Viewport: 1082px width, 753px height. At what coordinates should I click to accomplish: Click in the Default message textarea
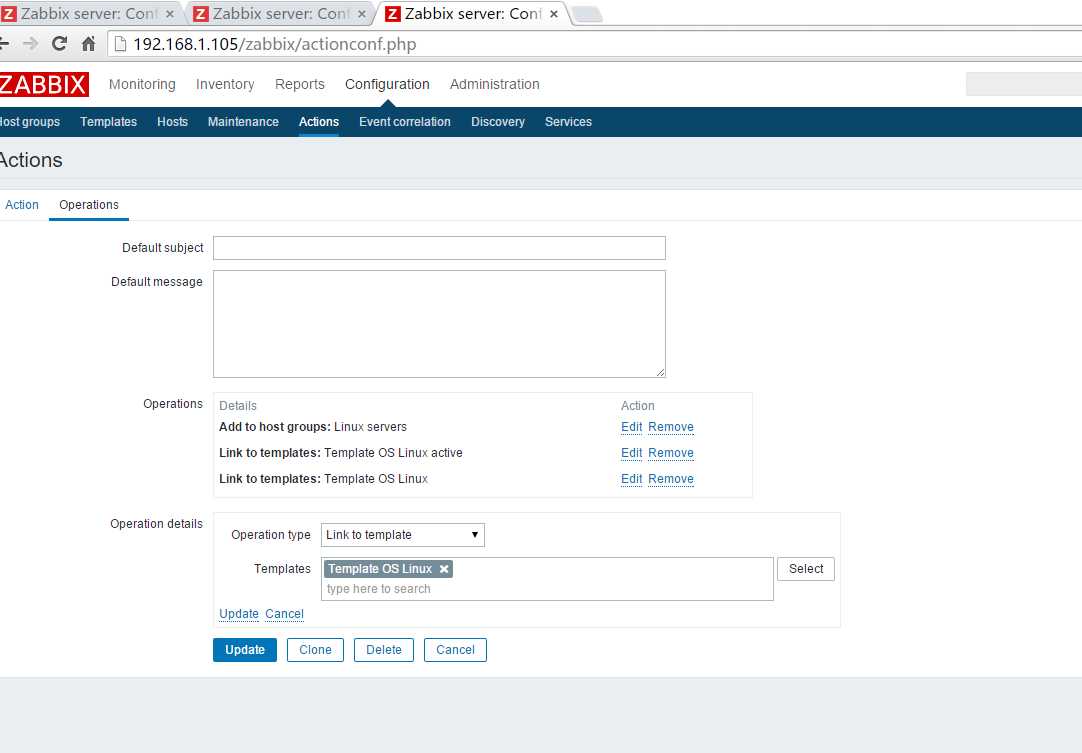click(x=439, y=324)
